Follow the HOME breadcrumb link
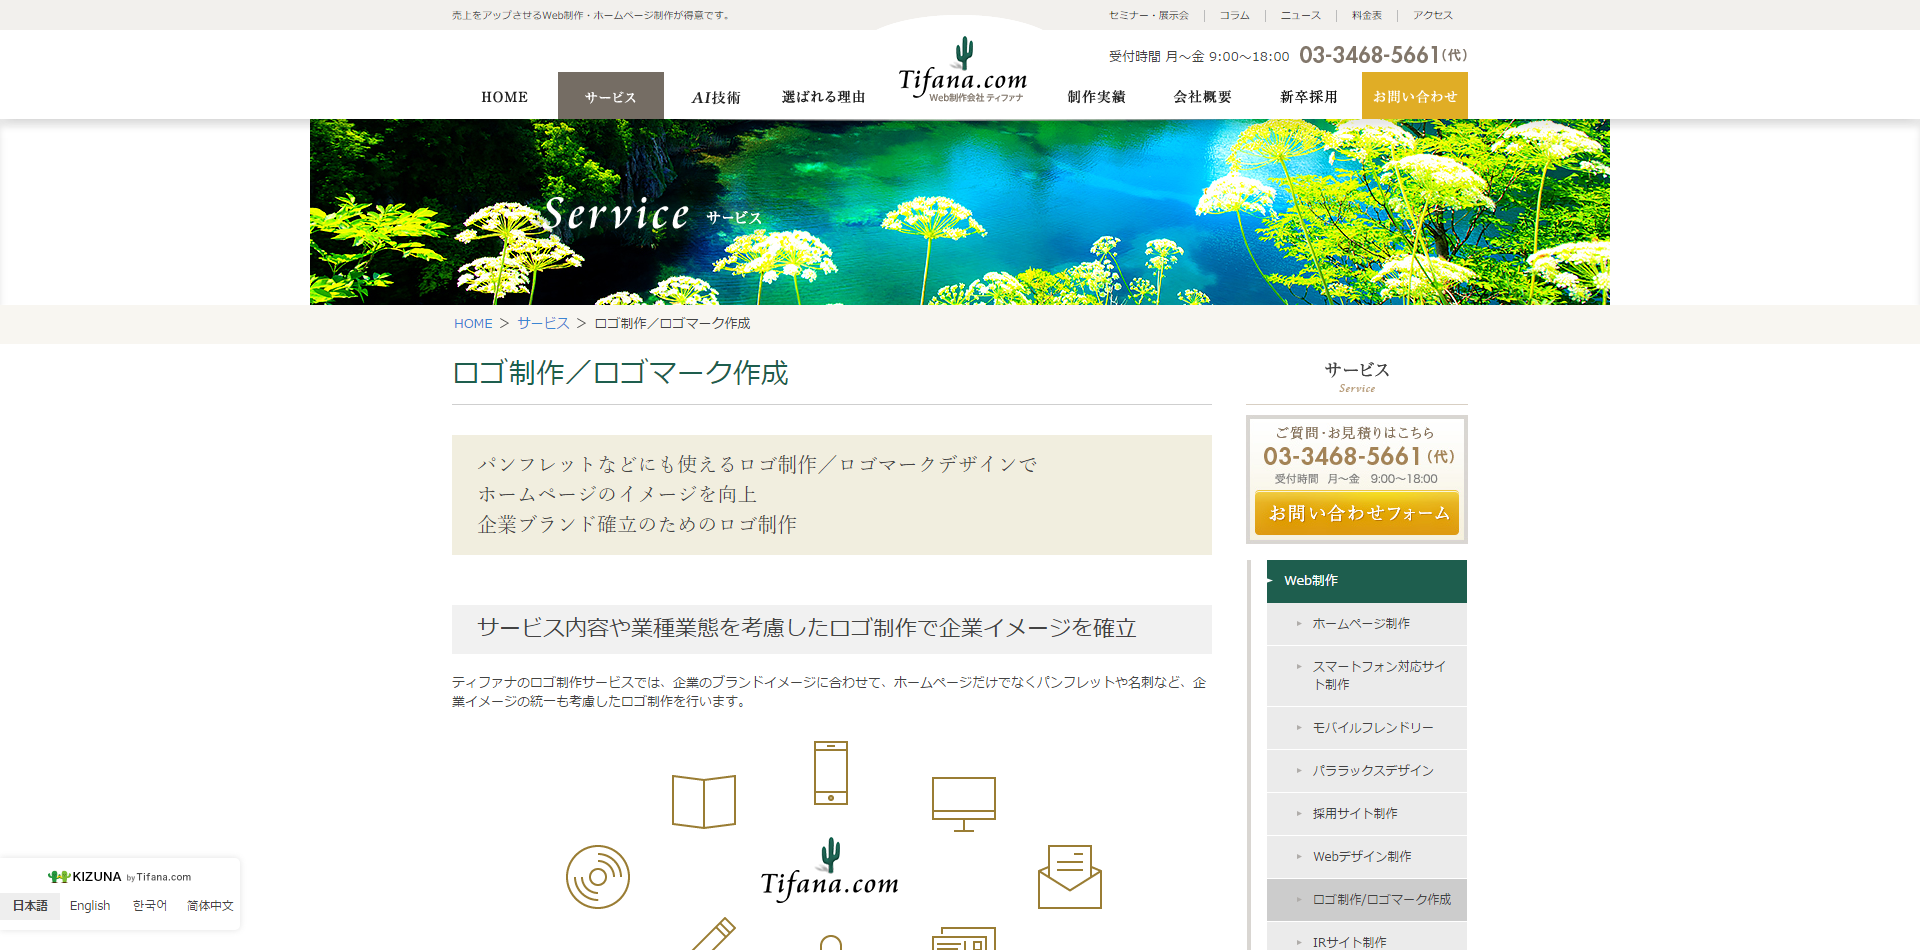Image resolution: width=1920 pixels, height=950 pixels. point(473,323)
